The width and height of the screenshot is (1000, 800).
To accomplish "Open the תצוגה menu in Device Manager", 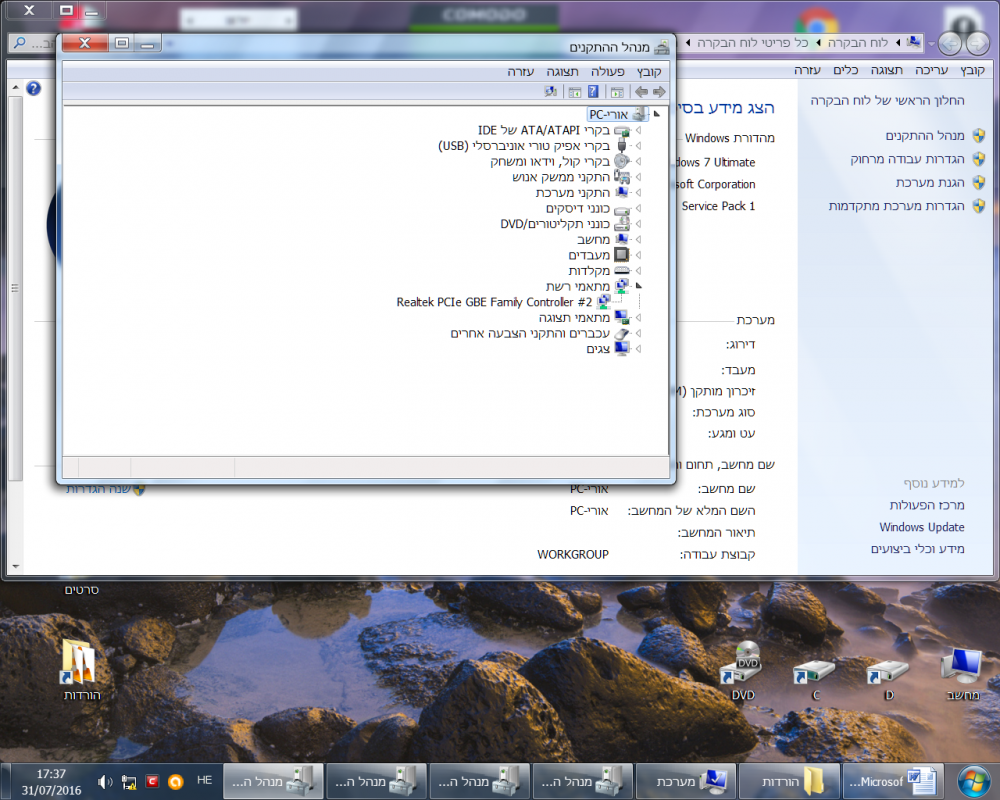I will [x=562, y=71].
